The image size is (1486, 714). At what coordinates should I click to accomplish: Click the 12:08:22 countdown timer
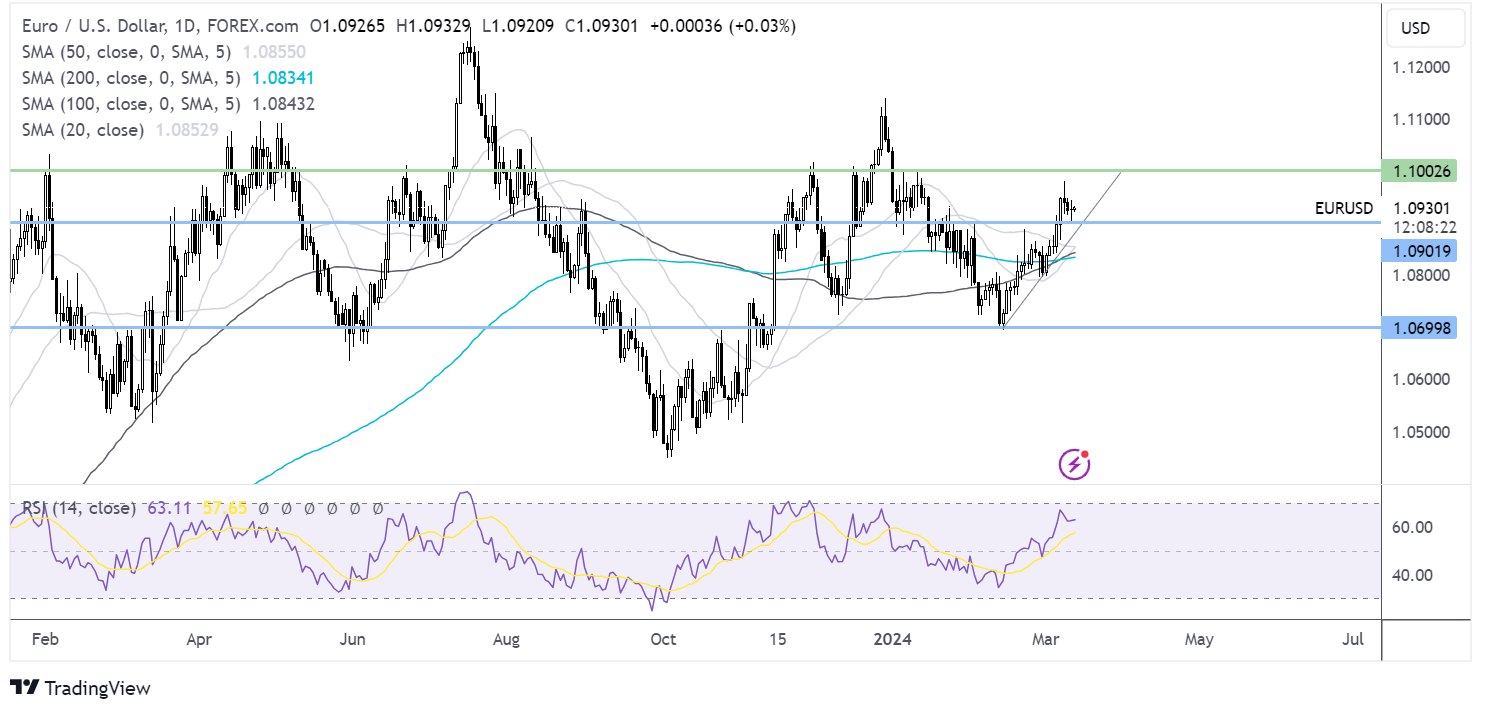[x=1427, y=227]
